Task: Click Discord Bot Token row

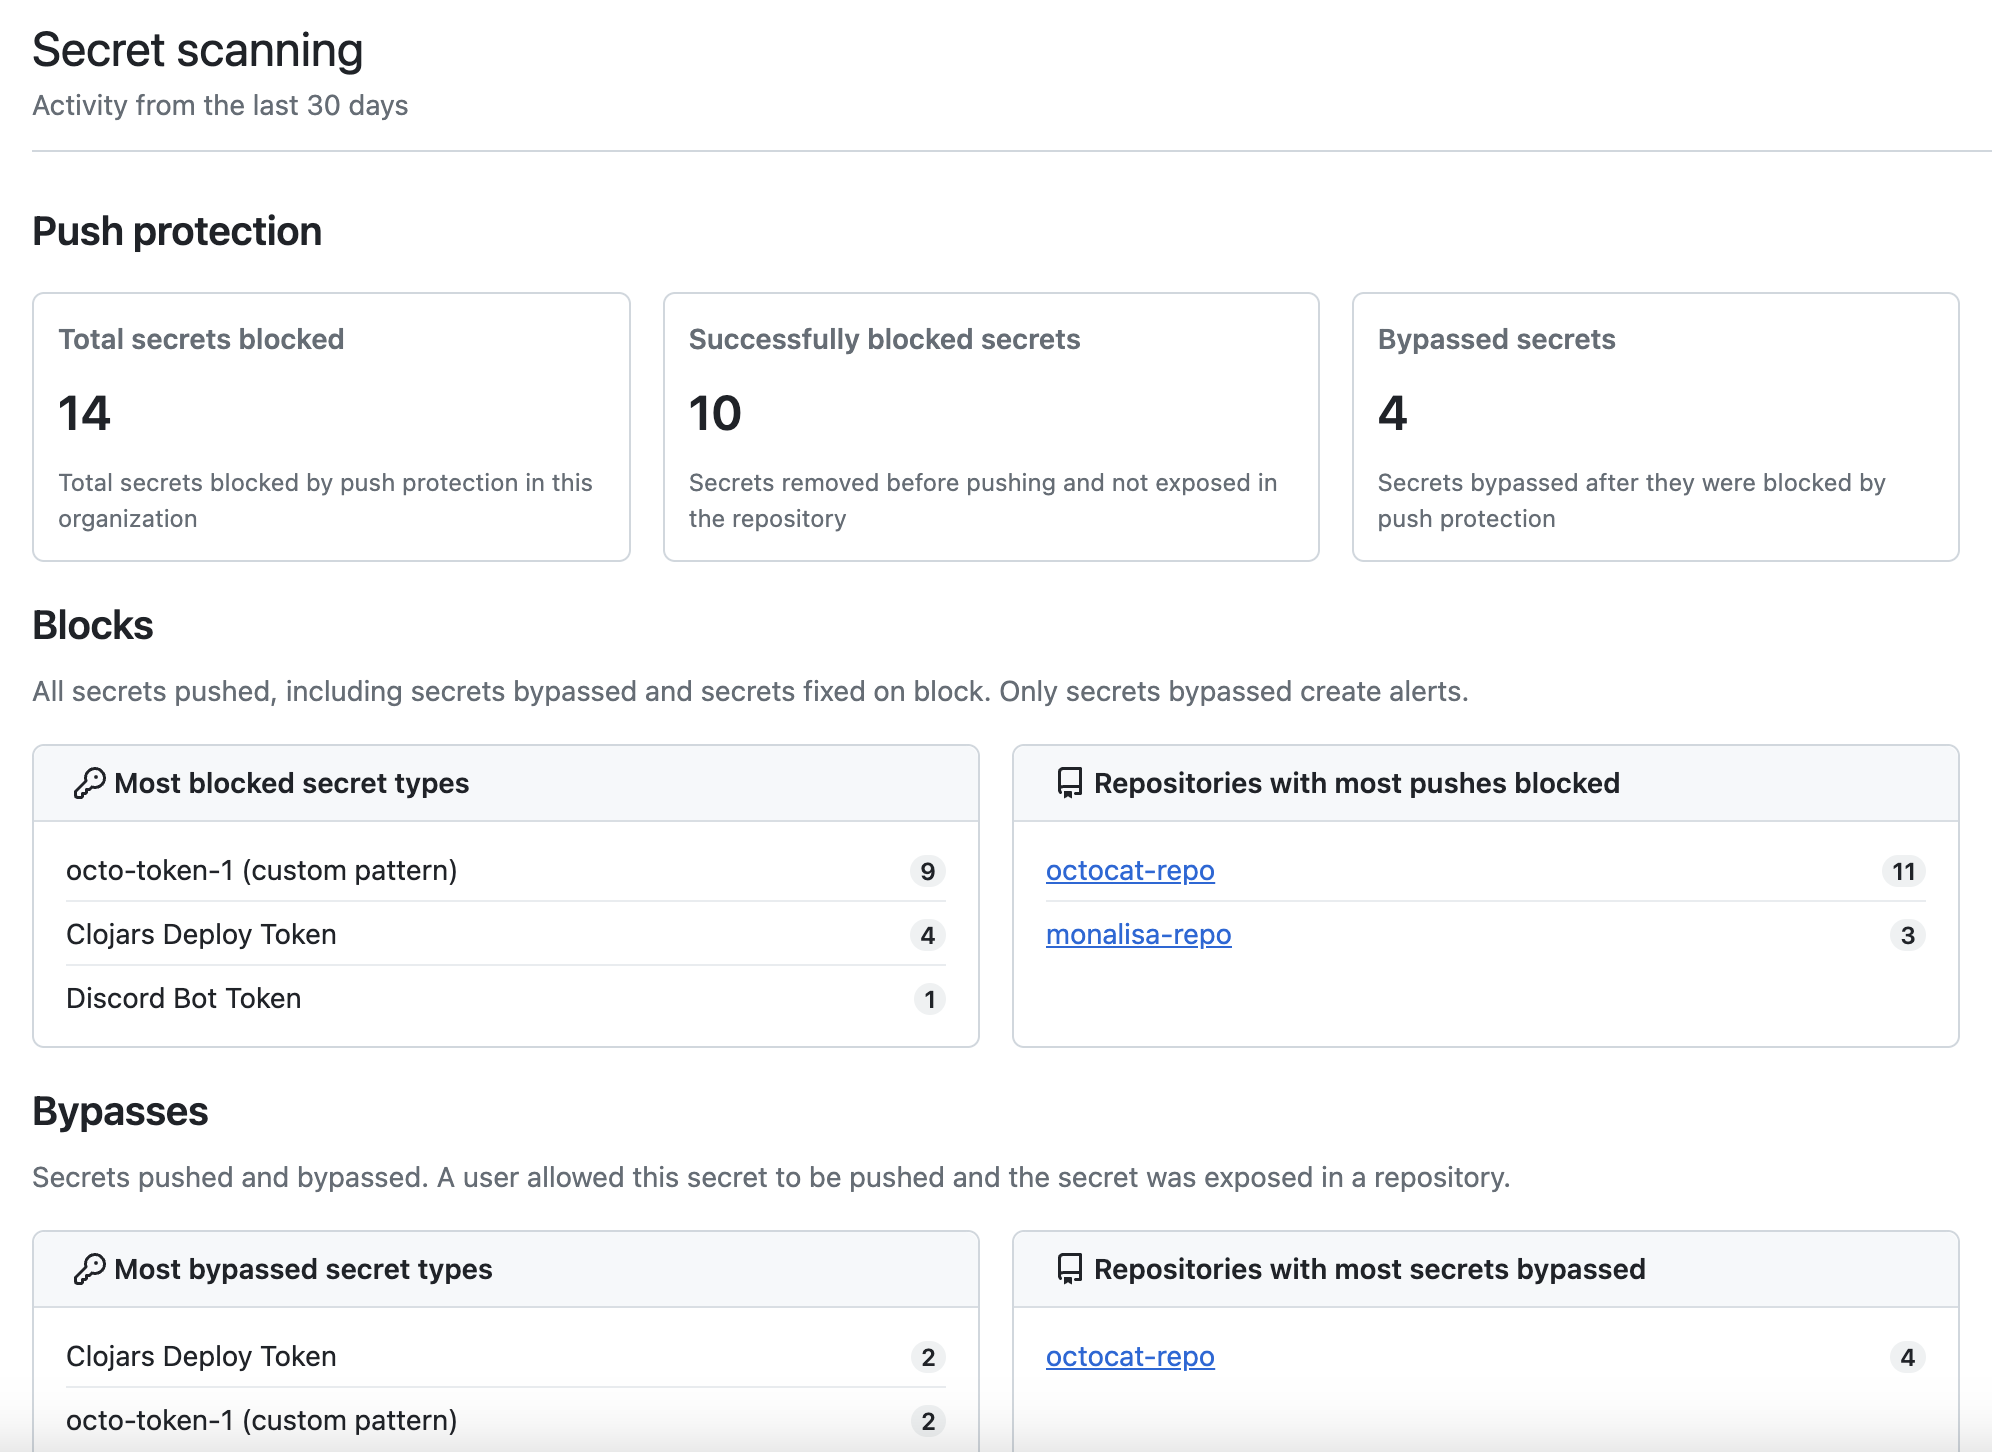Action: coord(184,999)
